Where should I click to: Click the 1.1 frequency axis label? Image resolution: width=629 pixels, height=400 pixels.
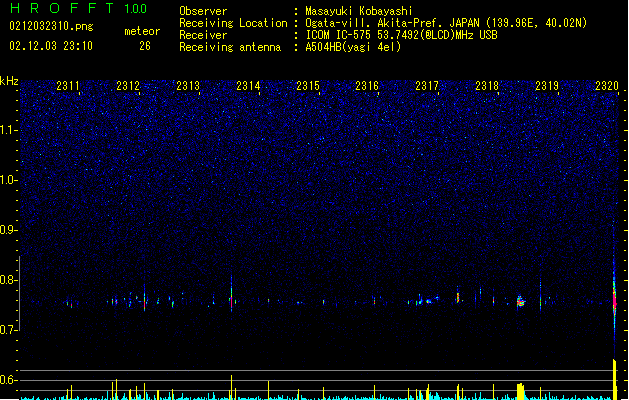(9, 130)
